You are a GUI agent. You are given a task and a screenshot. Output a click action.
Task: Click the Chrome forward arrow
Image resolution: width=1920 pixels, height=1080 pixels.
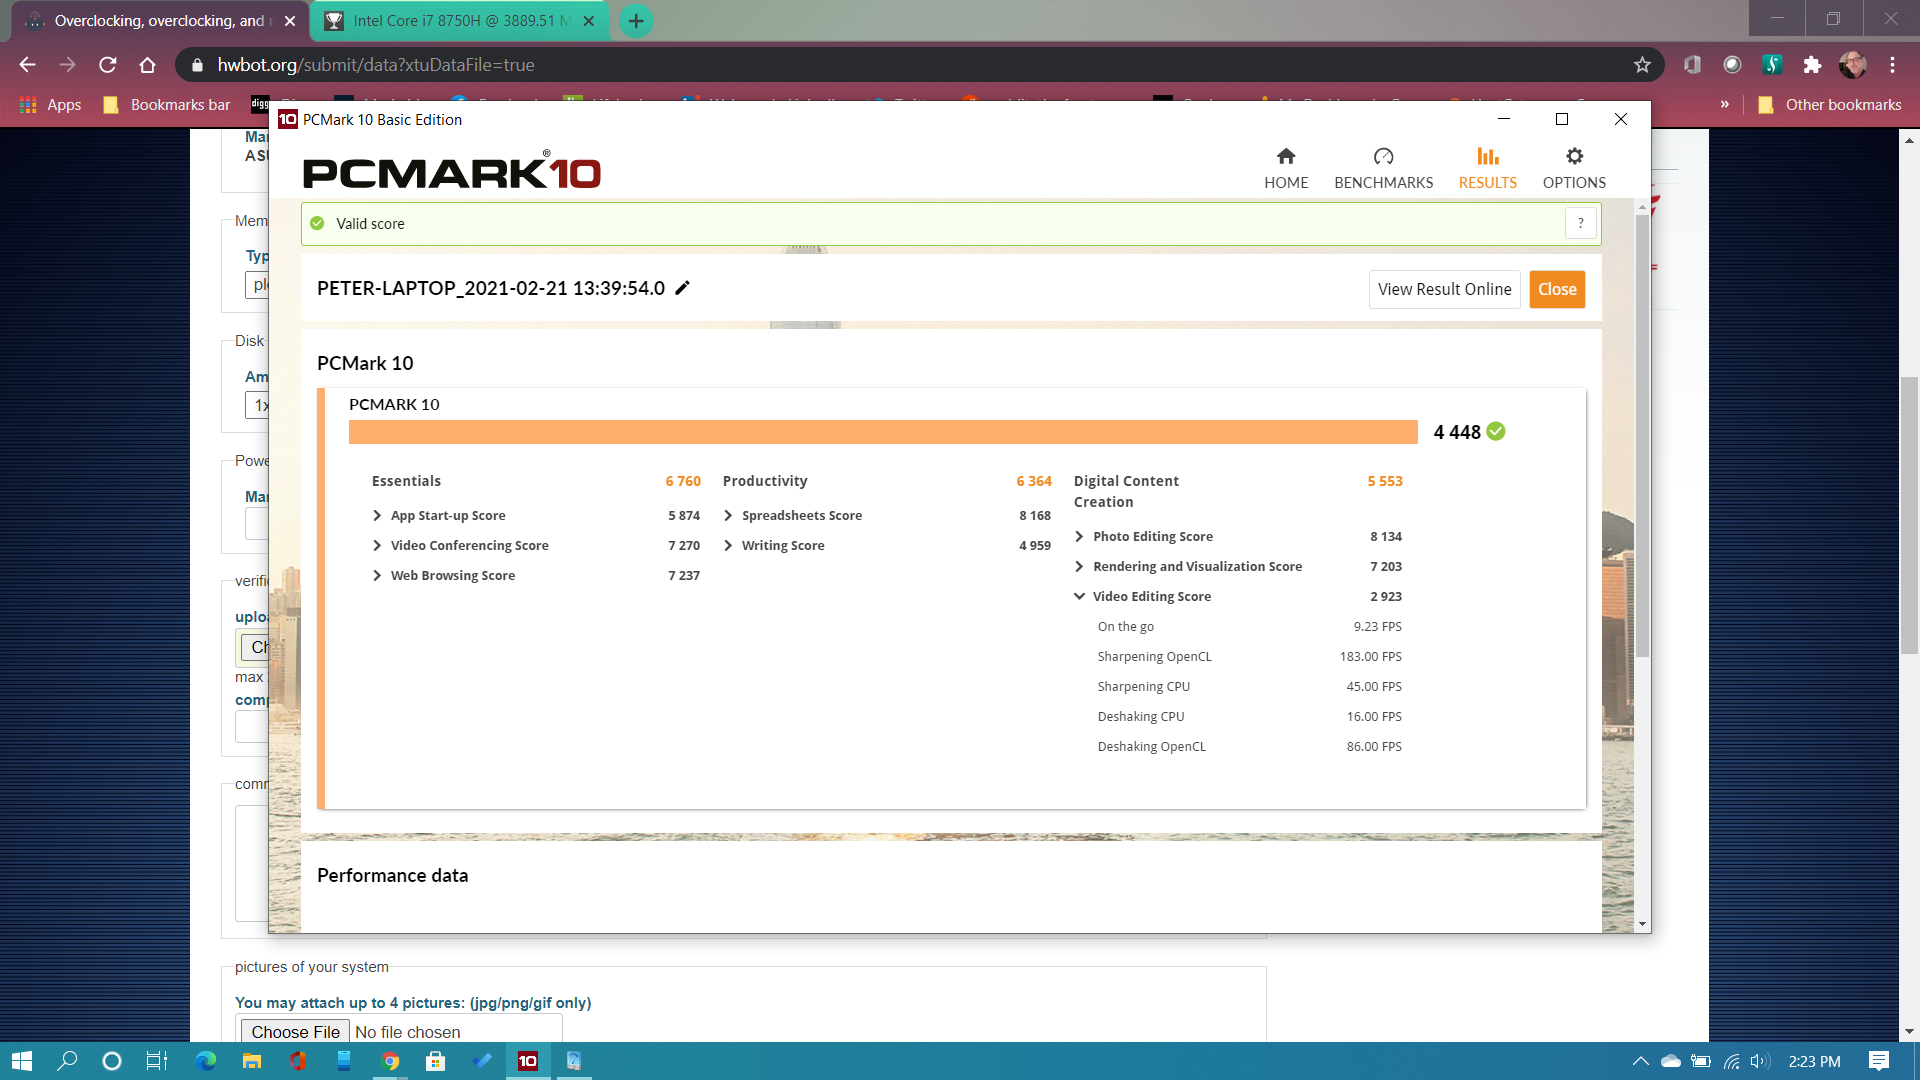pyautogui.click(x=67, y=65)
